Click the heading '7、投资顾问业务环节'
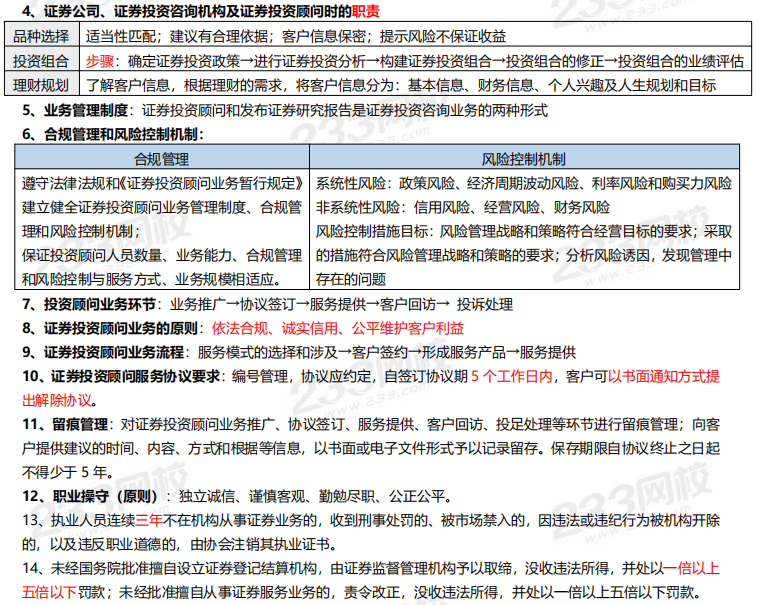 point(89,304)
